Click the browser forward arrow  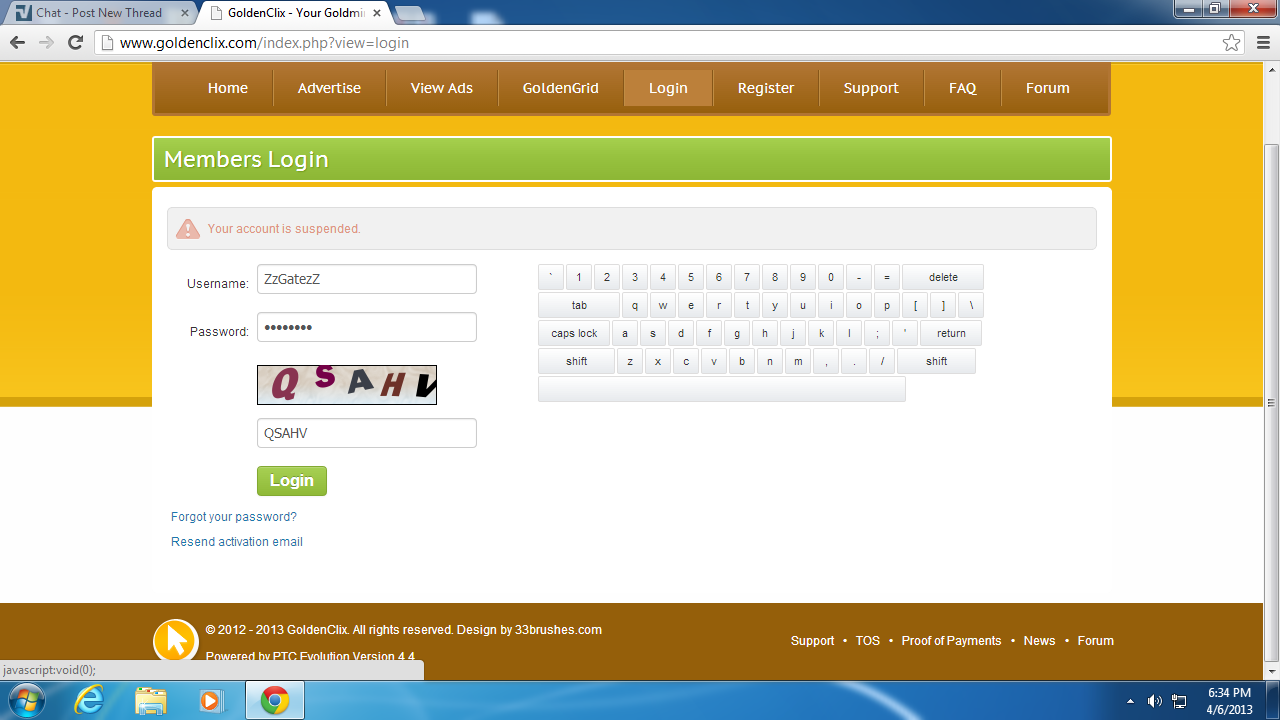[46, 43]
